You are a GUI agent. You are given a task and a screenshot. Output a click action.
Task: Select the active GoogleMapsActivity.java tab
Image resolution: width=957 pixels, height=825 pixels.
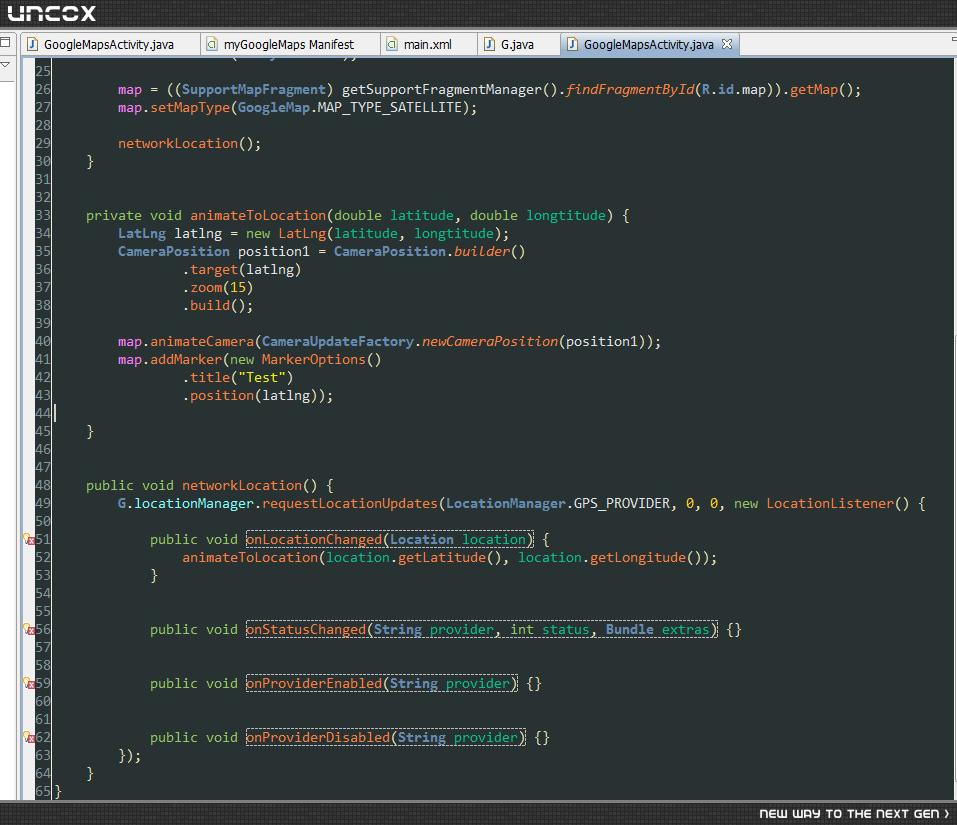(x=648, y=45)
